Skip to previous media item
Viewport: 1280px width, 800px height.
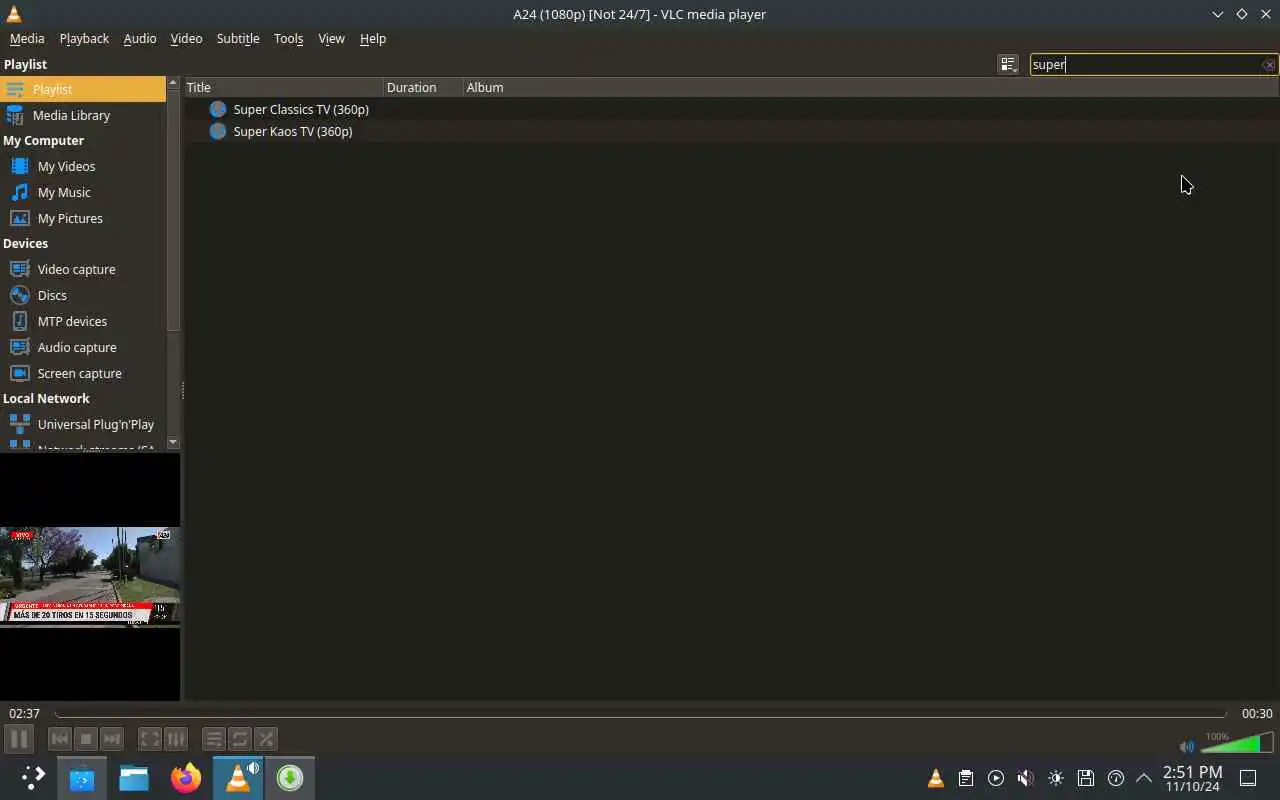(60, 739)
